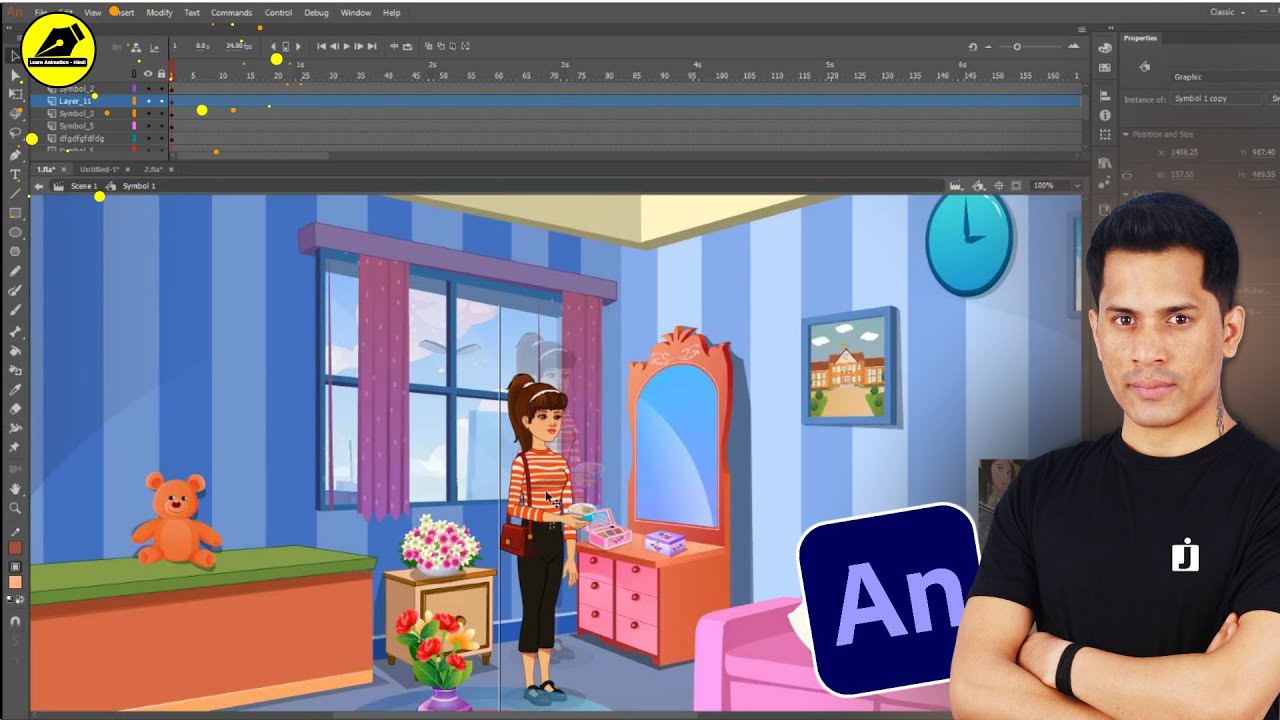Click the Edit Symbols icon above stage
This screenshot has height=720, width=1280.
click(x=978, y=186)
